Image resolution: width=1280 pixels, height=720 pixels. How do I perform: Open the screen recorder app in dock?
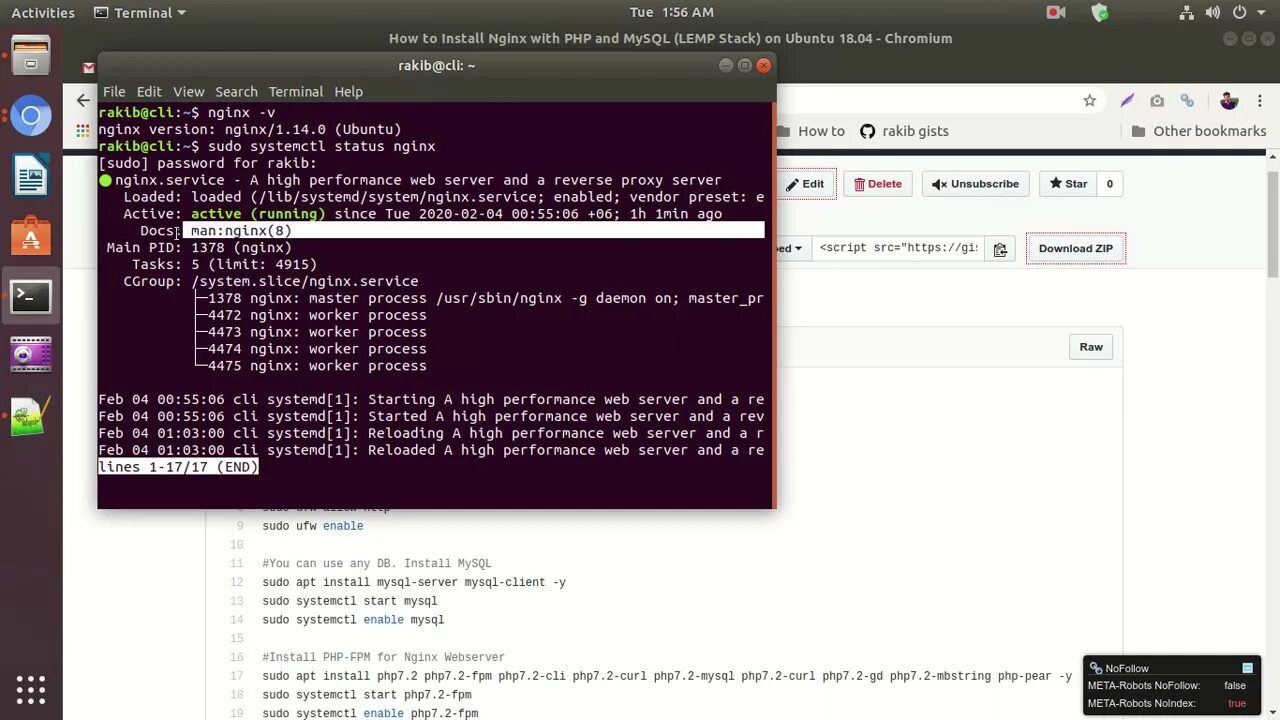point(31,355)
